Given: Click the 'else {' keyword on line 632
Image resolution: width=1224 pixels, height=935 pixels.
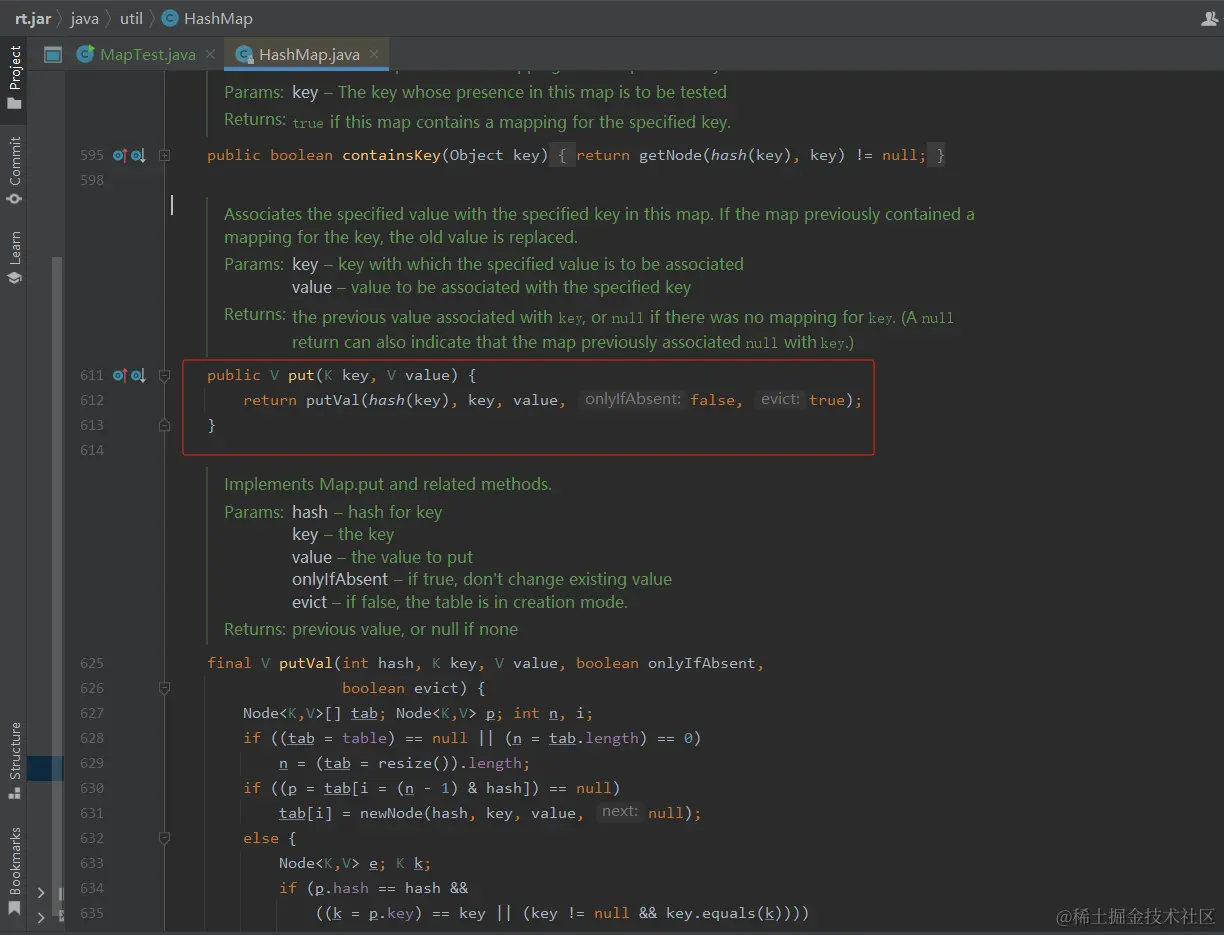Looking at the screenshot, I should pos(269,838).
